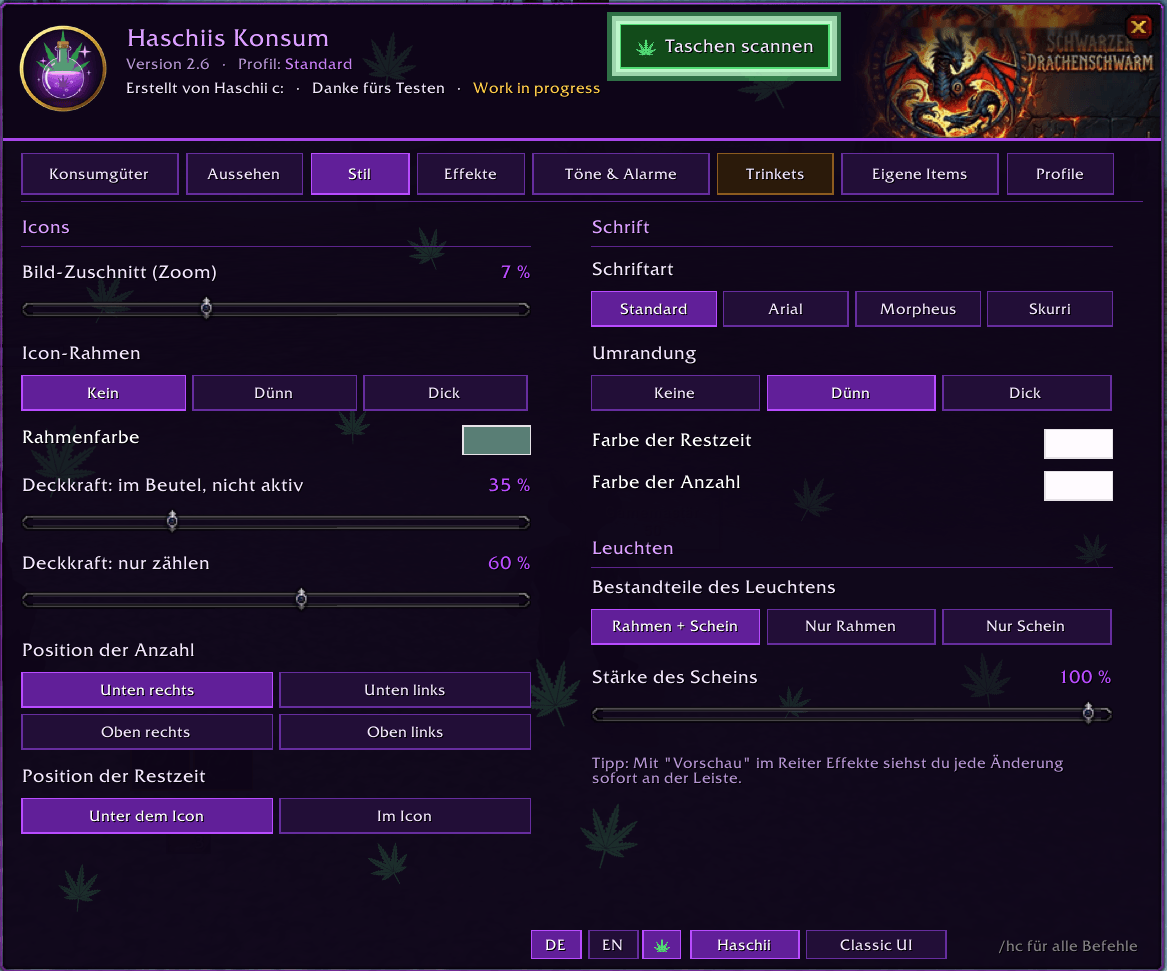Set icon frame to Kein
The image size is (1167, 971).
point(103,393)
